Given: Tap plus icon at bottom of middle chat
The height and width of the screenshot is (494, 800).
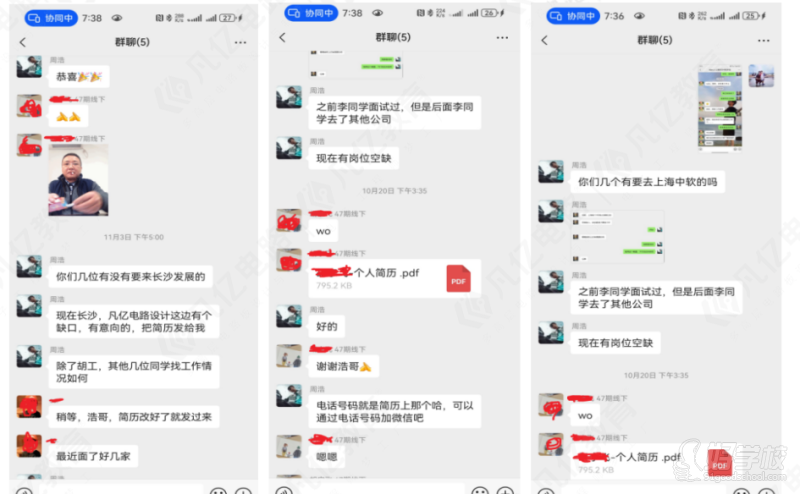Looking at the screenshot, I should pyautogui.click(x=505, y=491).
